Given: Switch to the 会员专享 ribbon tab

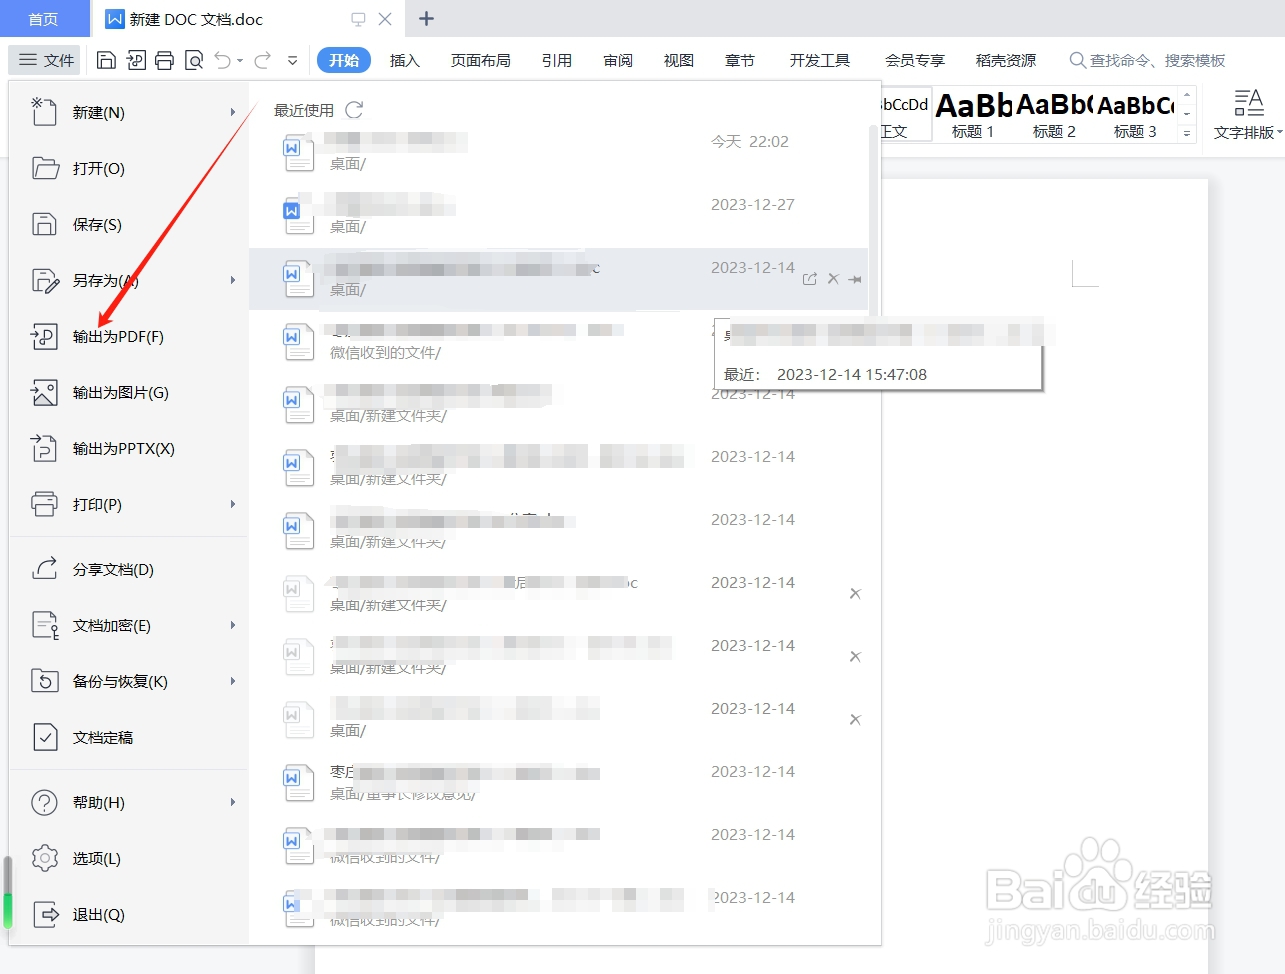Looking at the screenshot, I should click(x=915, y=60).
